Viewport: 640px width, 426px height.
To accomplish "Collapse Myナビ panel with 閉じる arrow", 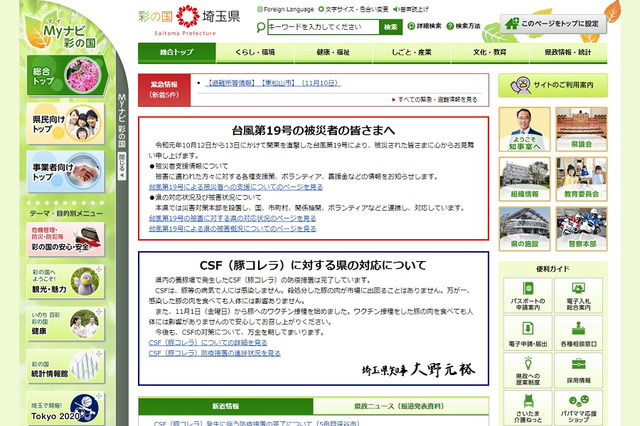I will coord(122,166).
